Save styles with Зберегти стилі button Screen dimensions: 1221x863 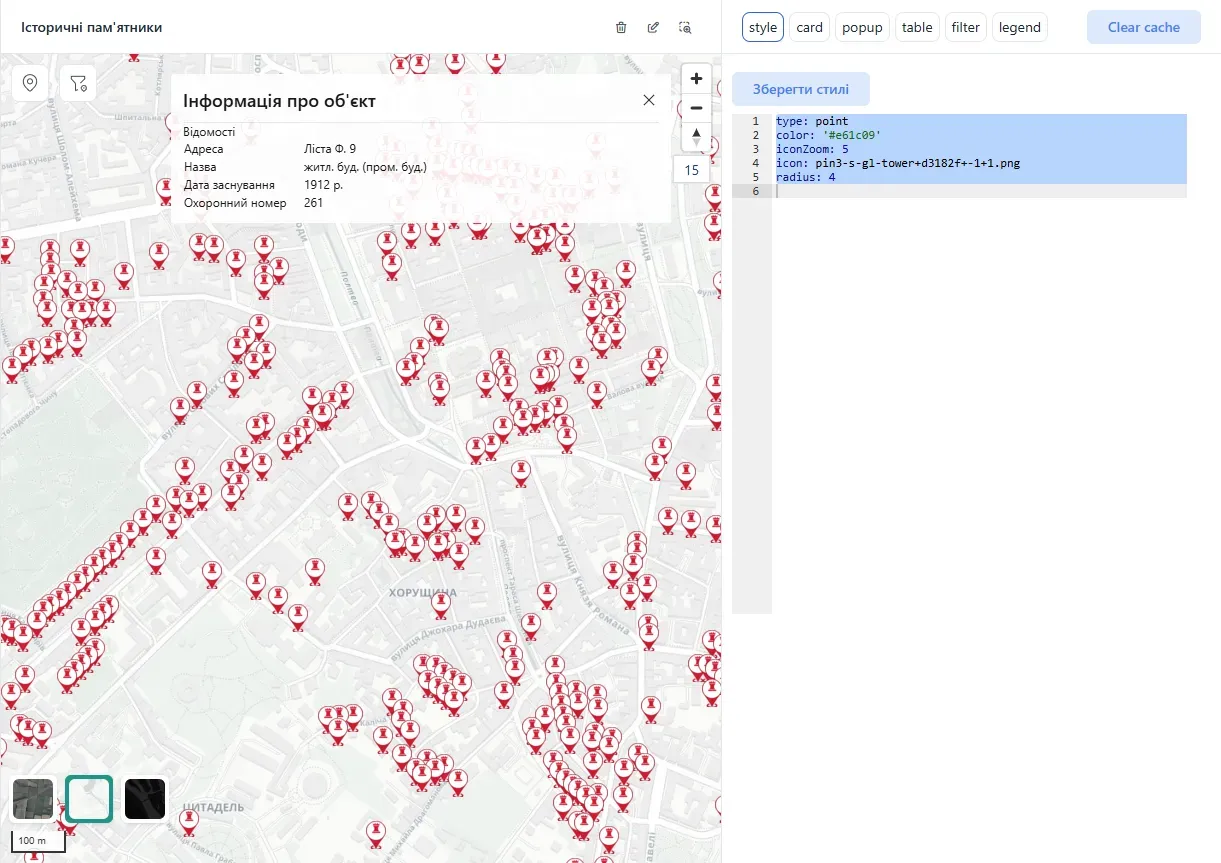point(801,89)
